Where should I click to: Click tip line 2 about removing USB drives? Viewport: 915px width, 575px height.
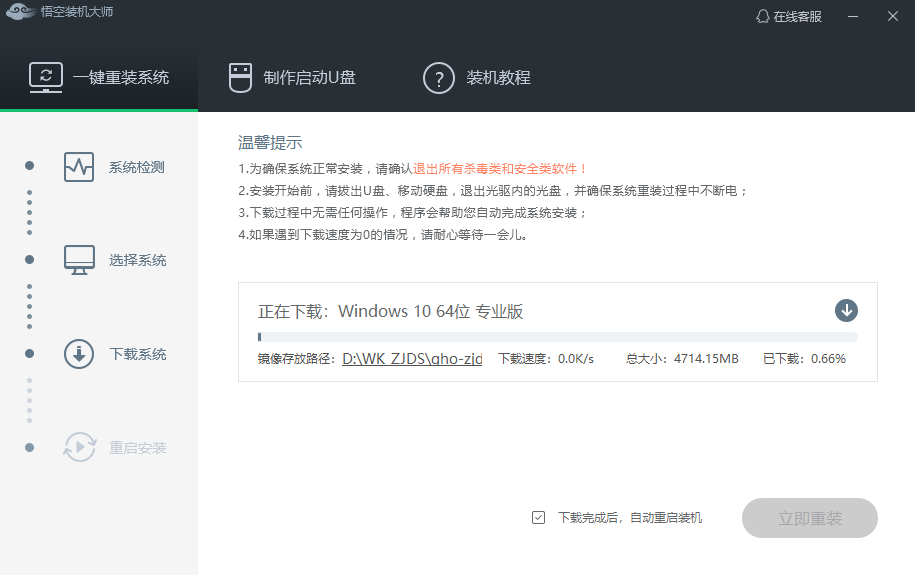(493, 191)
